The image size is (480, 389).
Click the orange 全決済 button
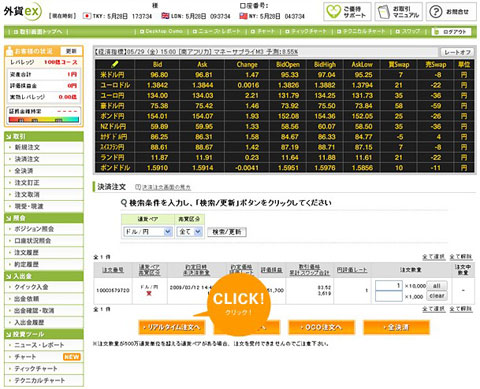(x=396, y=327)
